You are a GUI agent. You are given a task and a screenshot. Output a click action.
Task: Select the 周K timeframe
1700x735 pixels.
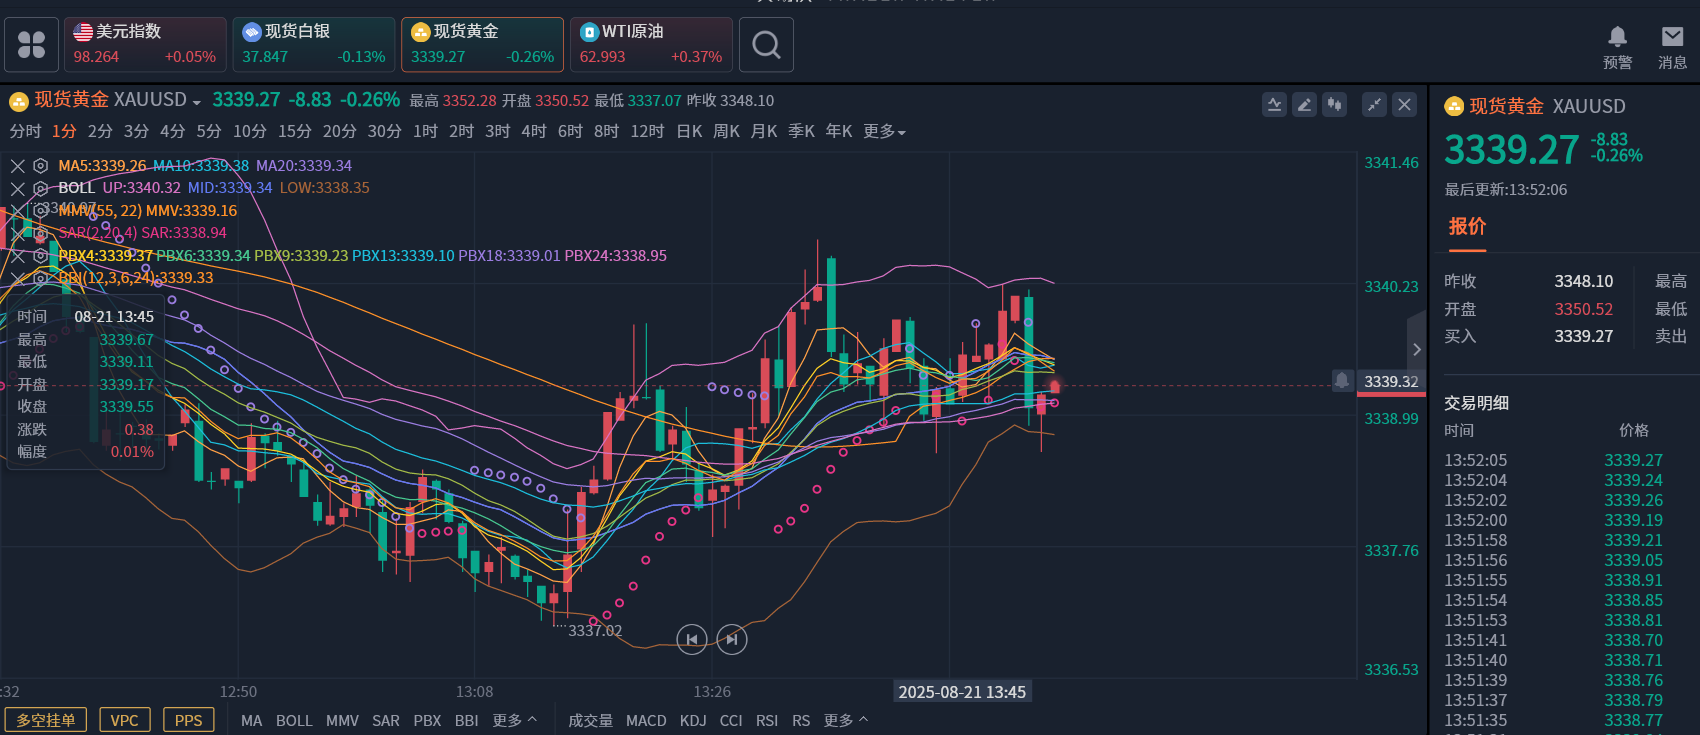click(726, 132)
